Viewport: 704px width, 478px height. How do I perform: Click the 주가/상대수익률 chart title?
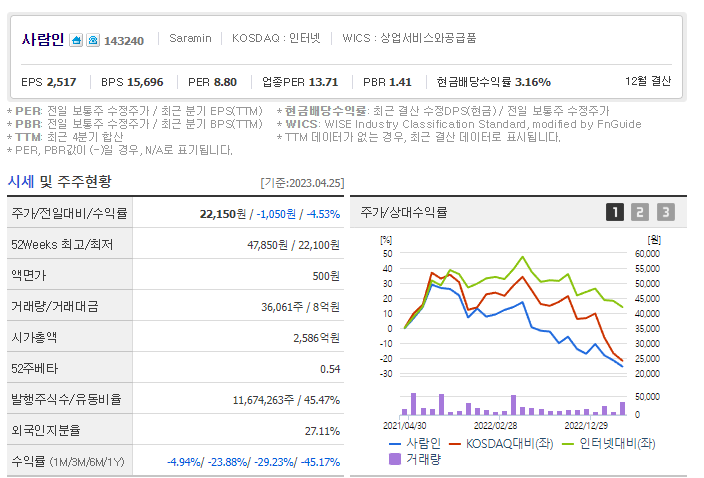click(404, 212)
